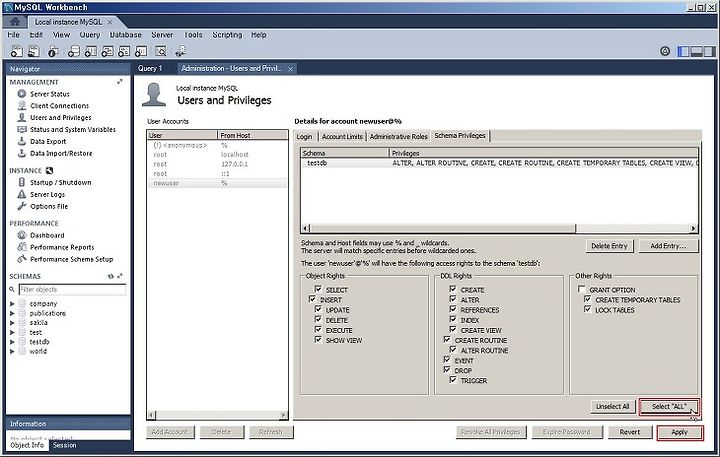The width and height of the screenshot is (720, 457).
Task: Open Server Status in Management
Action: pos(50,94)
